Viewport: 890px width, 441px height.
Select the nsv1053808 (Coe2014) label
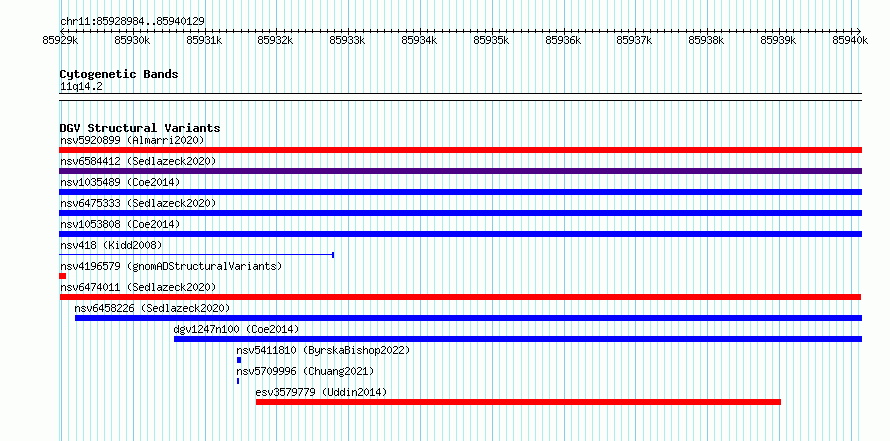pos(120,224)
